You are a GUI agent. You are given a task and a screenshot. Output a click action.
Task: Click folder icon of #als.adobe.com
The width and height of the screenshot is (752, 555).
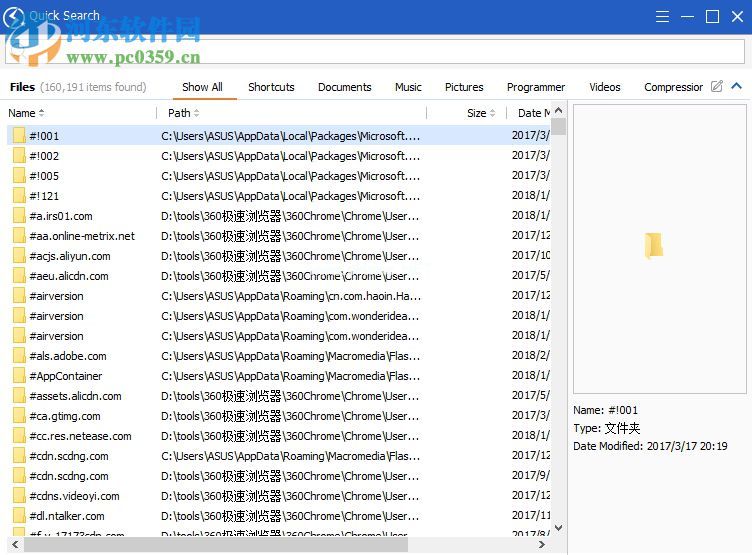pos(19,356)
